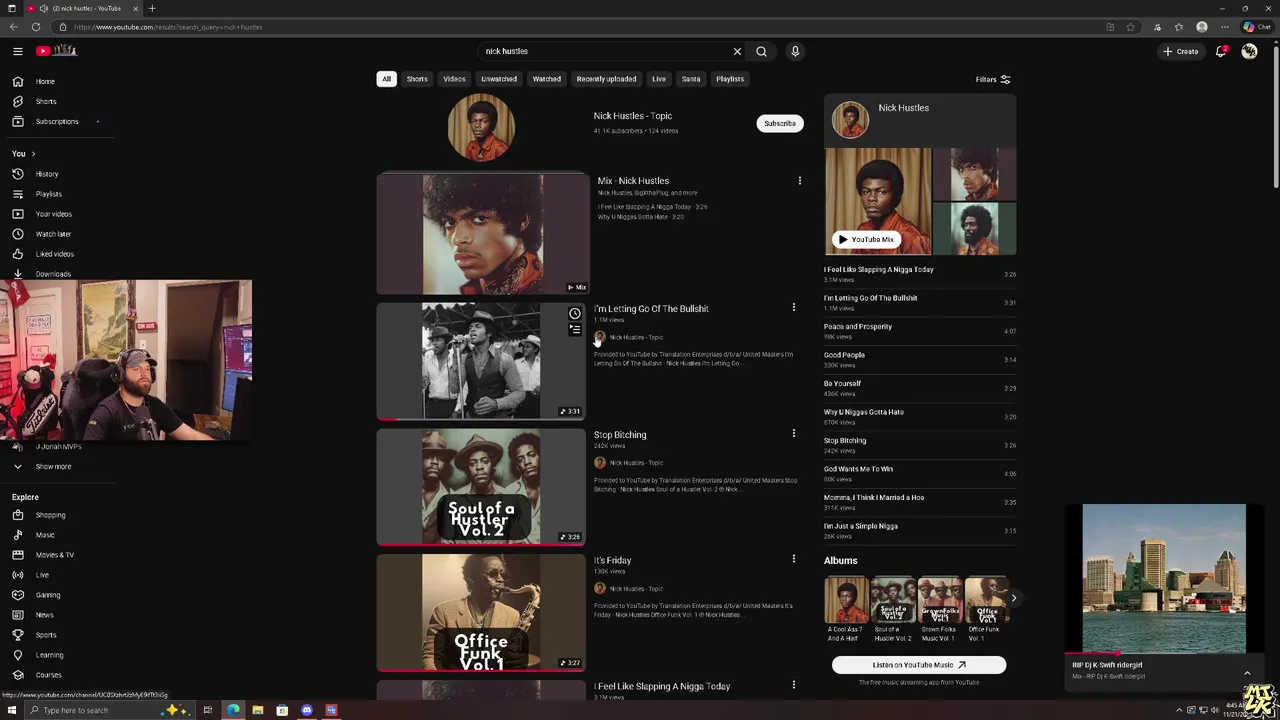The image size is (1280, 720).
Task: Subscribe to Nick Hustles - Topic
Action: (780, 123)
